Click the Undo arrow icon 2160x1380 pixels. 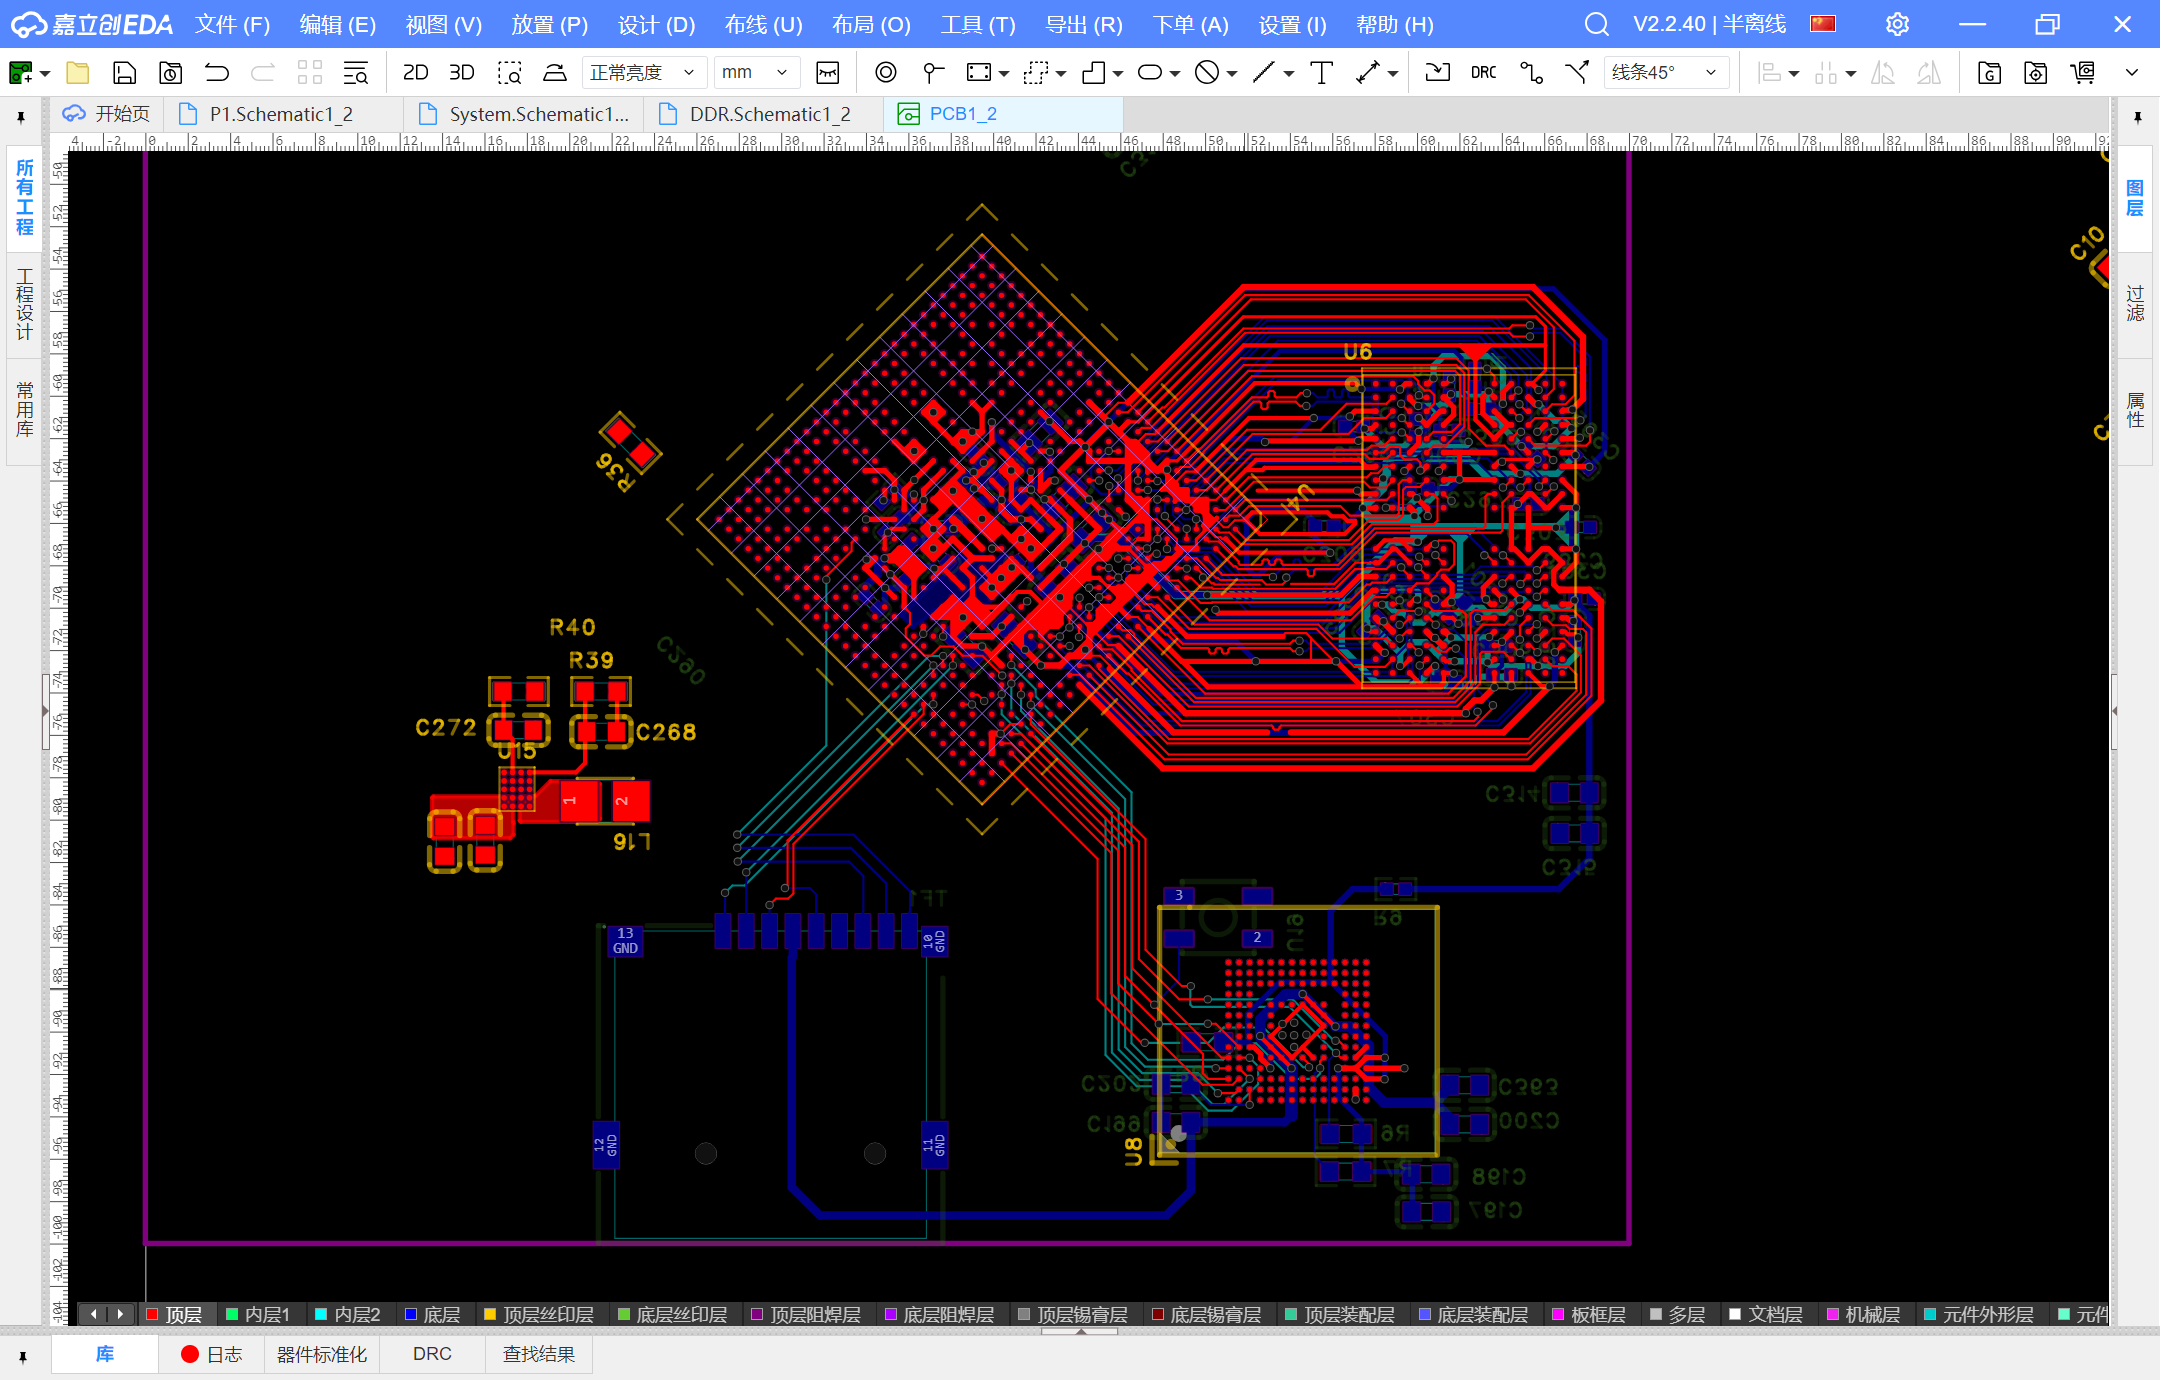coord(216,73)
